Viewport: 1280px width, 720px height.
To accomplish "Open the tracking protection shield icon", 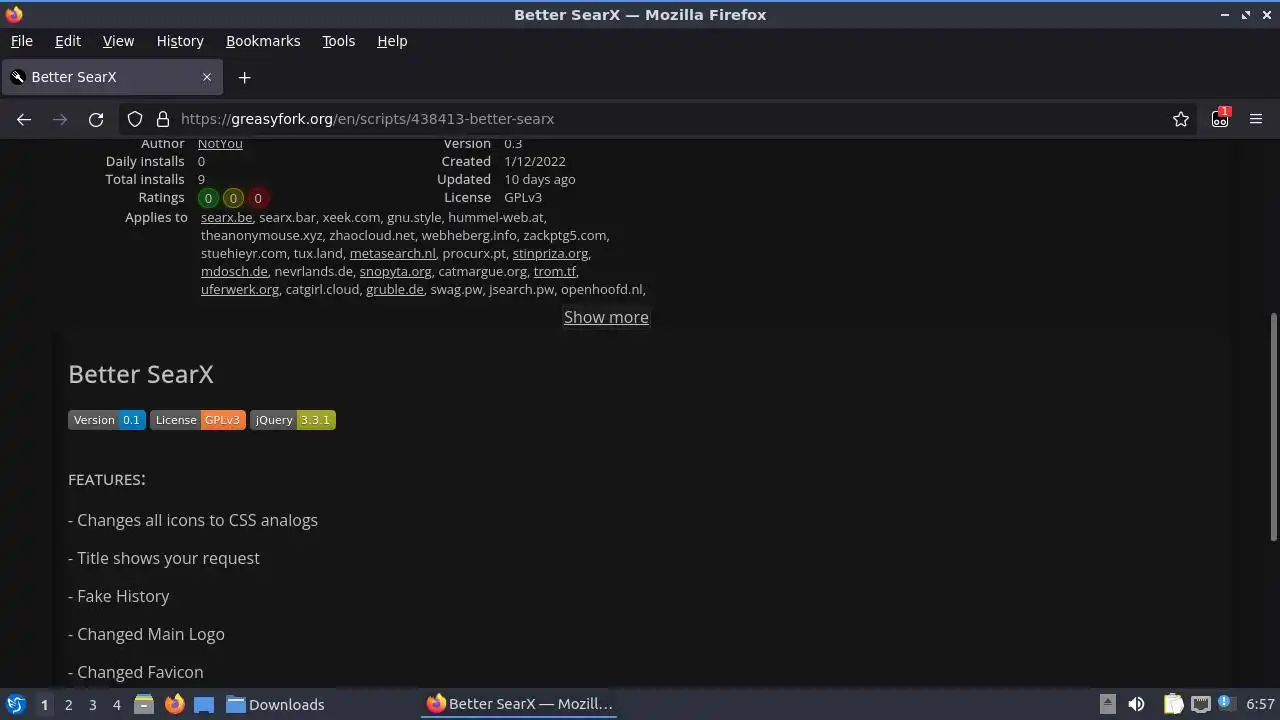I will [x=135, y=119].
